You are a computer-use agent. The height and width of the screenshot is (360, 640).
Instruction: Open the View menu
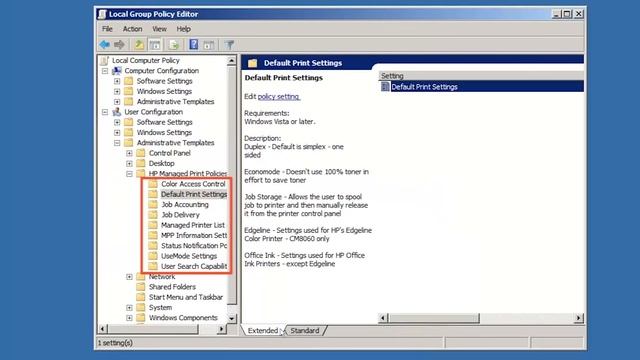[x=159, y=29]
